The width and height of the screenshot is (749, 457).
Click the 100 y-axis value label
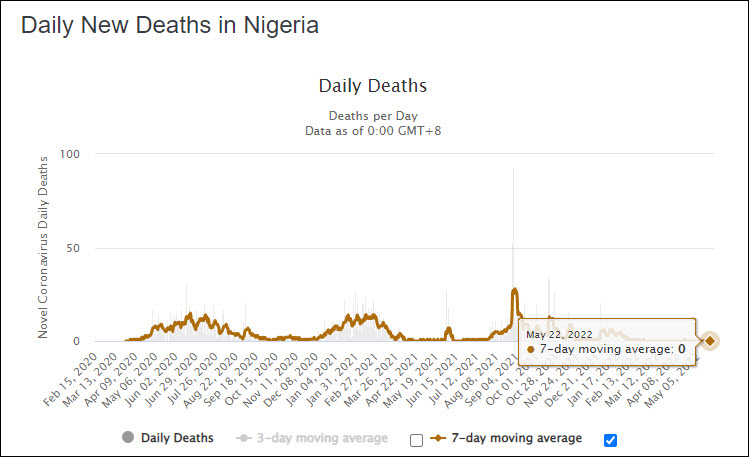[70, 154]
